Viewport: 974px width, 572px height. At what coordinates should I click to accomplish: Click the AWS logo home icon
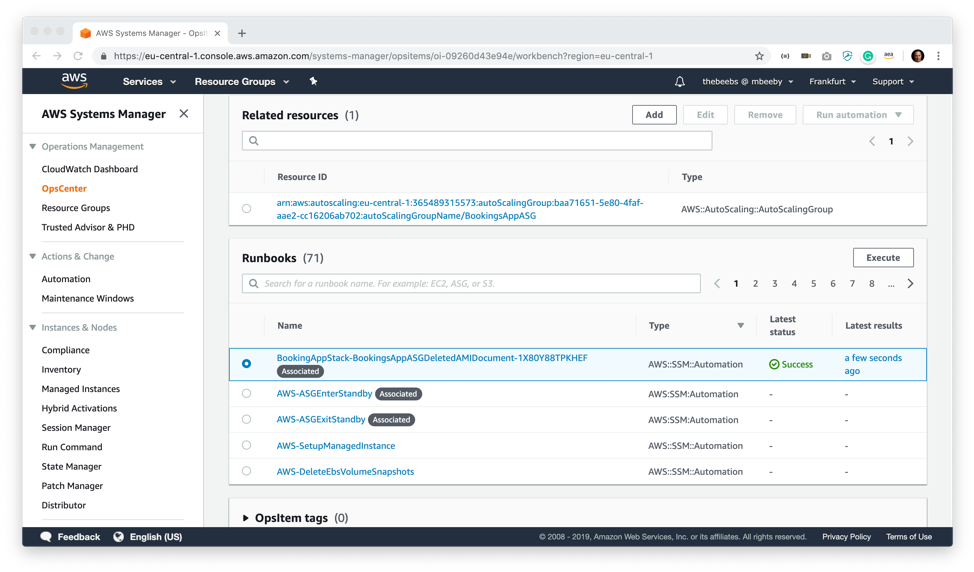tap(74, 81)
